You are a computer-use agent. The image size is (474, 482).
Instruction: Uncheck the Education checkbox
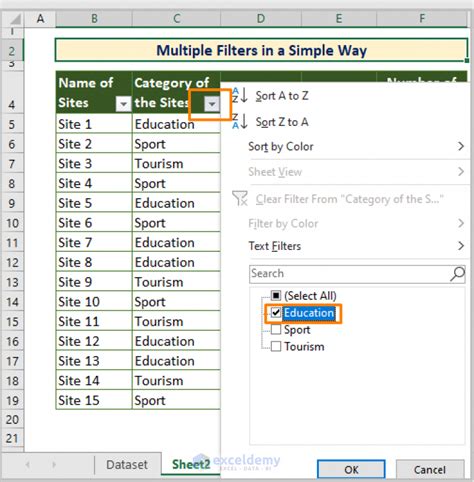[276, 312]
